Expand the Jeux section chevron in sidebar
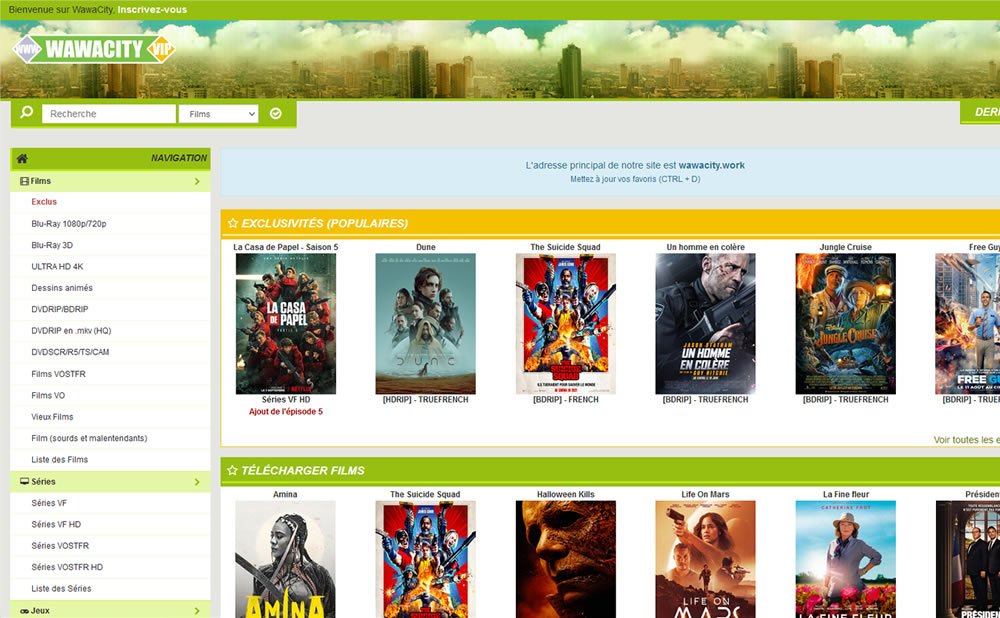Screen dimensions: 1000x618 pyautogui.click(x=197, y=610)
